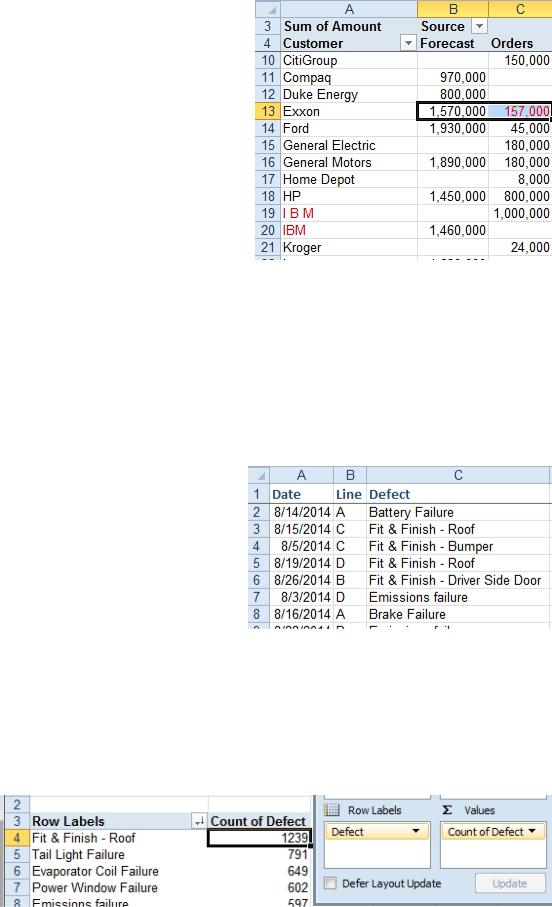Click Ford forecast value 1,930,000
The image size is (552, 907).
pyautogui.click(x=452, y=128)
